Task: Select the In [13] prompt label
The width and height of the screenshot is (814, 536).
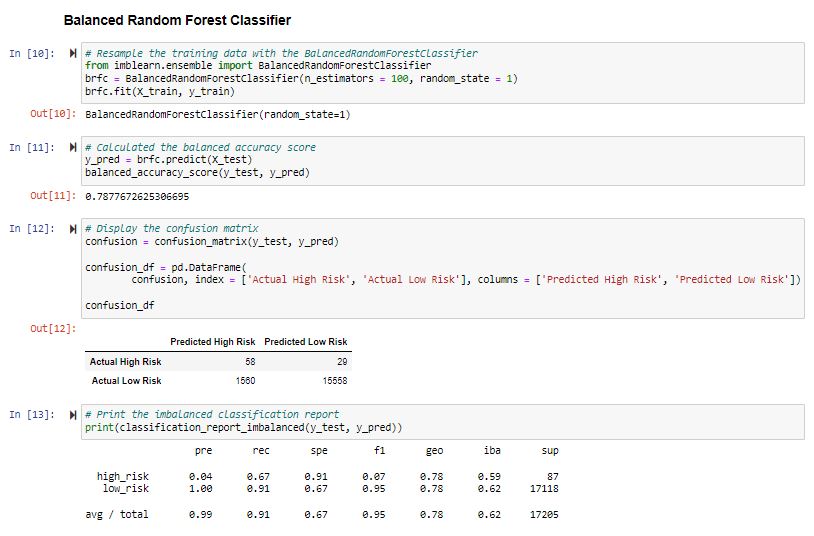Action: coord(32,414)
